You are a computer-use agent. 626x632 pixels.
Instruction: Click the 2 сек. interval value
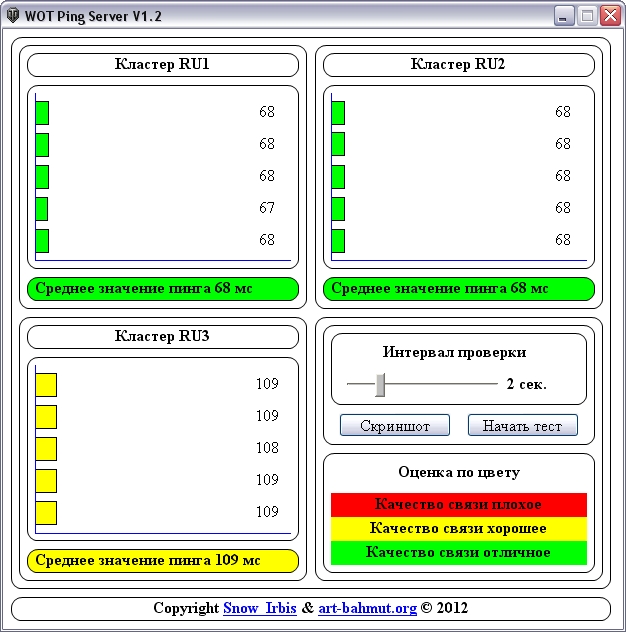click(526, 384)
